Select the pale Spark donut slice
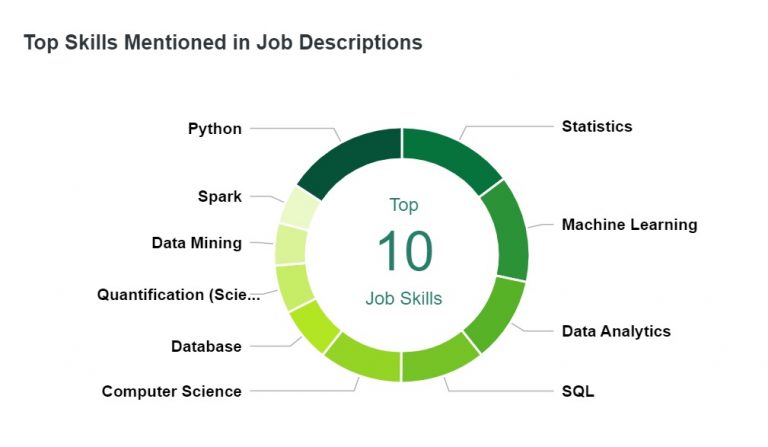Viewport: 768px width, 447px height. (300, 208)
